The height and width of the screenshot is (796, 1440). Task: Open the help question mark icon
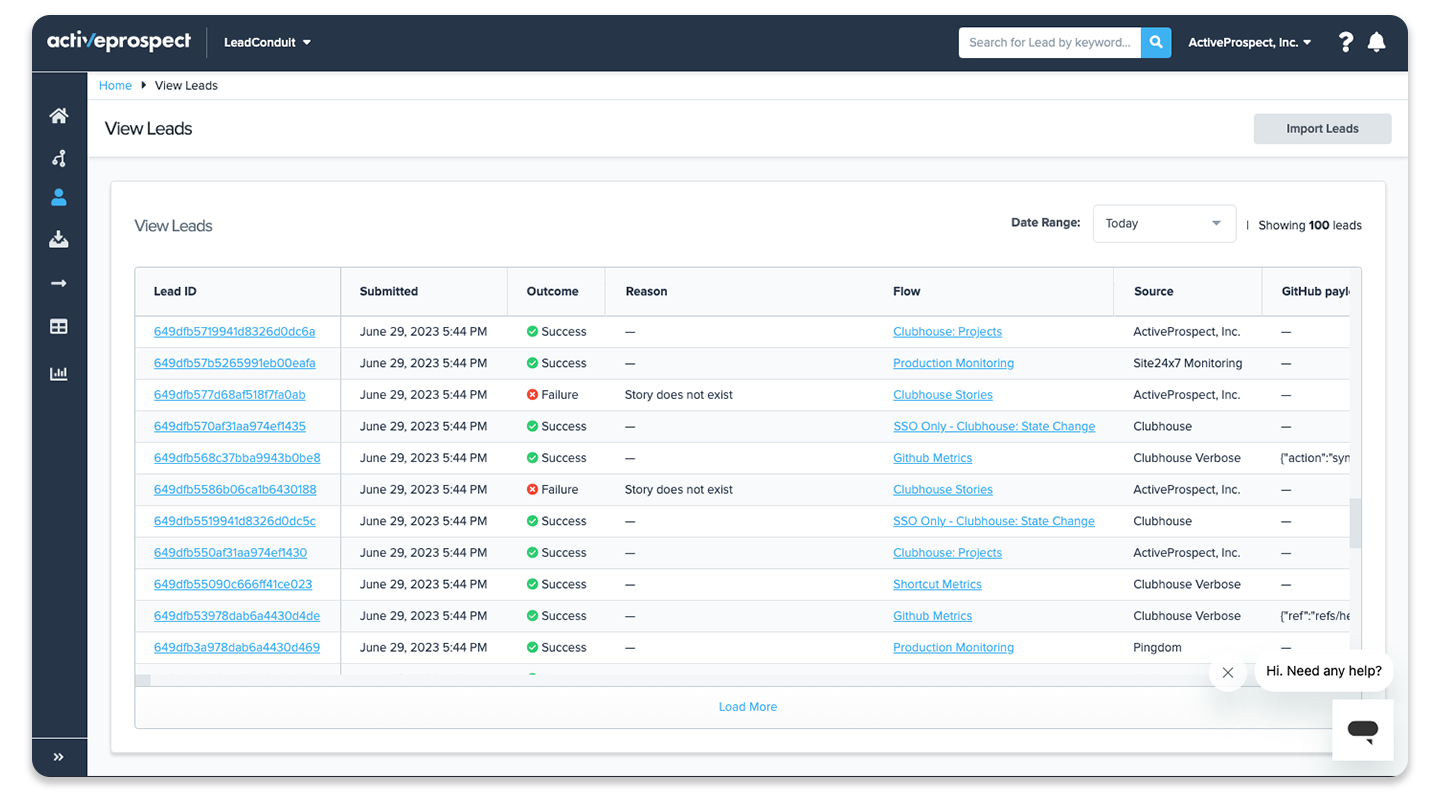tap(1346, 42)
